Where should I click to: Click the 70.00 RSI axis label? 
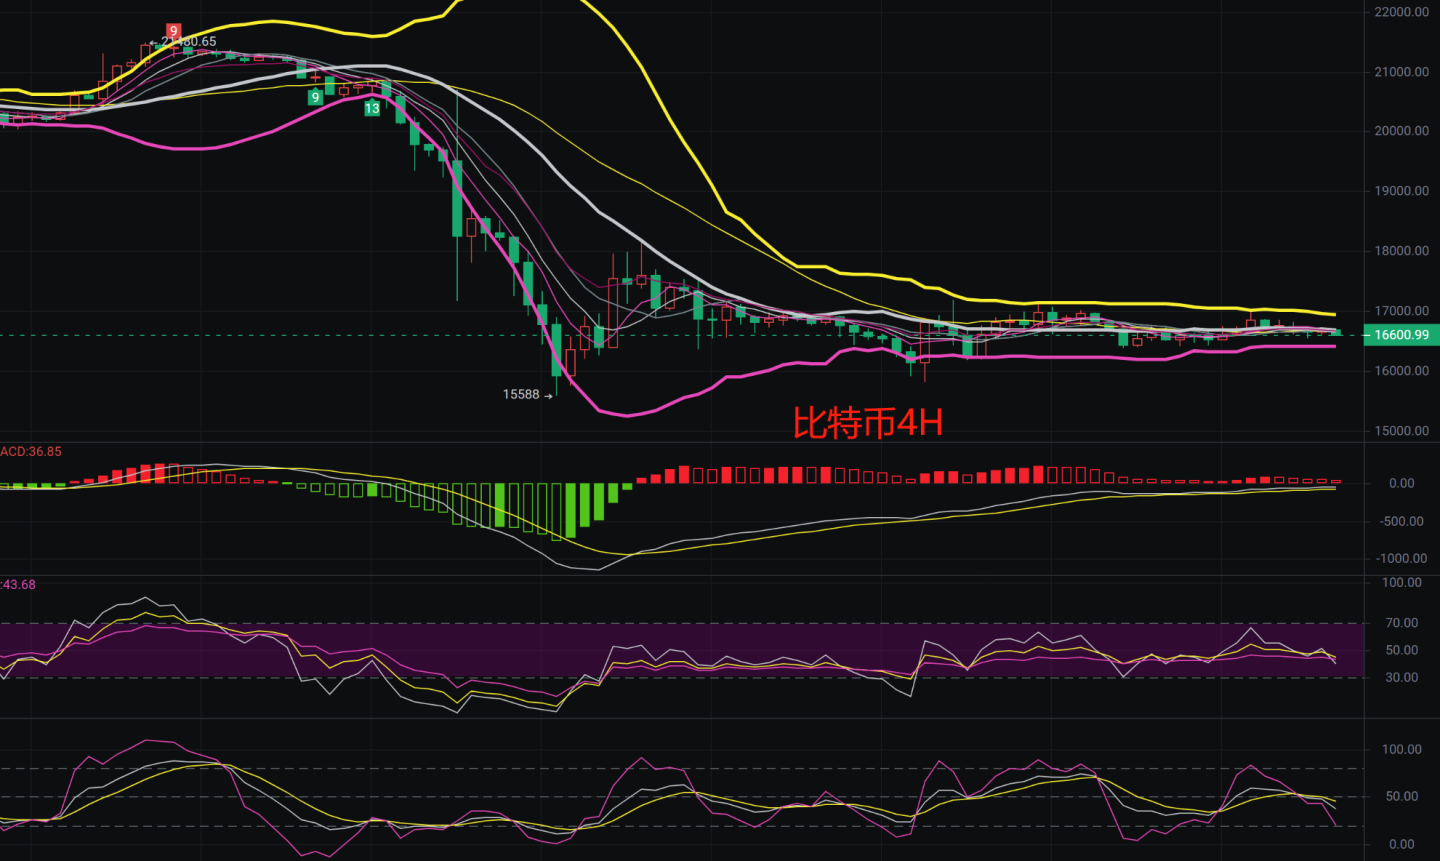tap(1401, 623)
